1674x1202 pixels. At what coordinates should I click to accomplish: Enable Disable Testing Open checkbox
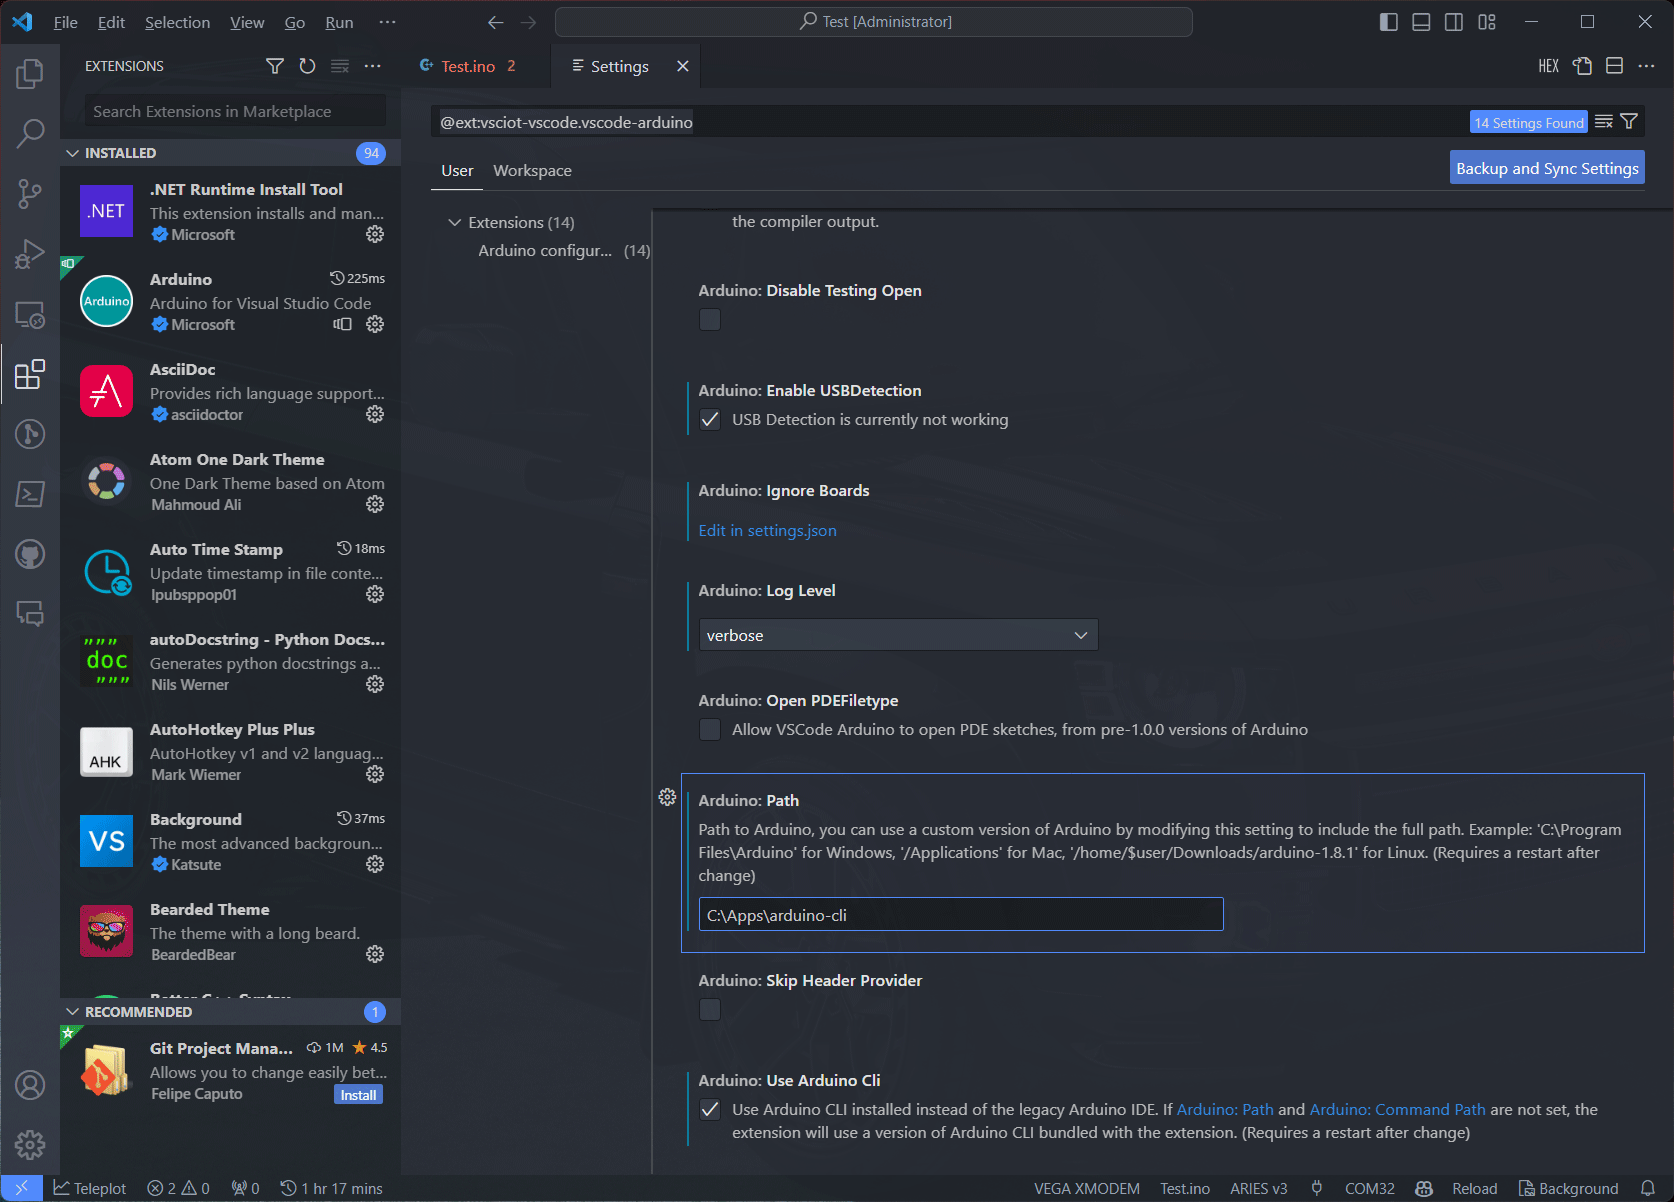coord(710,320)
